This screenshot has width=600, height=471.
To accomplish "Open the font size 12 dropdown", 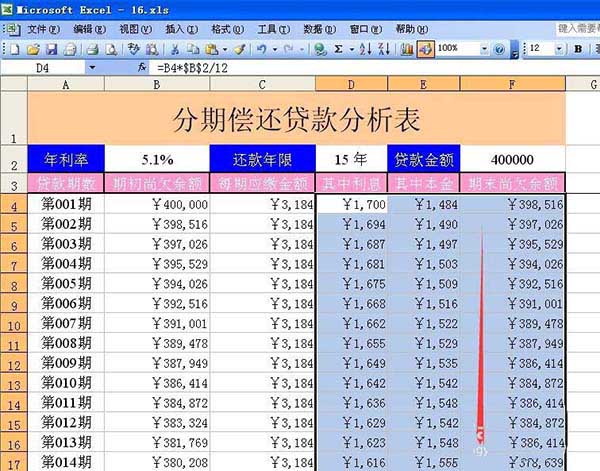I will click(559, 49).
